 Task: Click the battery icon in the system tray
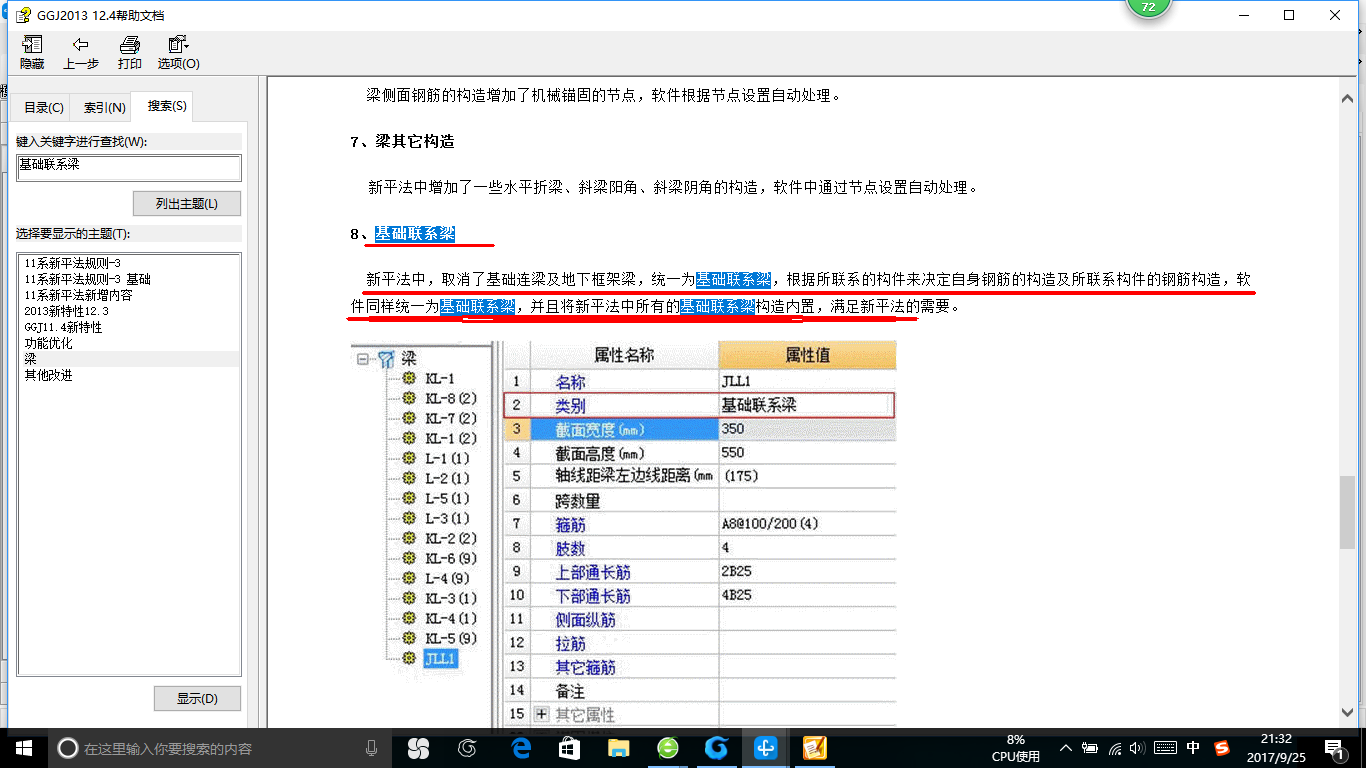pos(1091,748)
